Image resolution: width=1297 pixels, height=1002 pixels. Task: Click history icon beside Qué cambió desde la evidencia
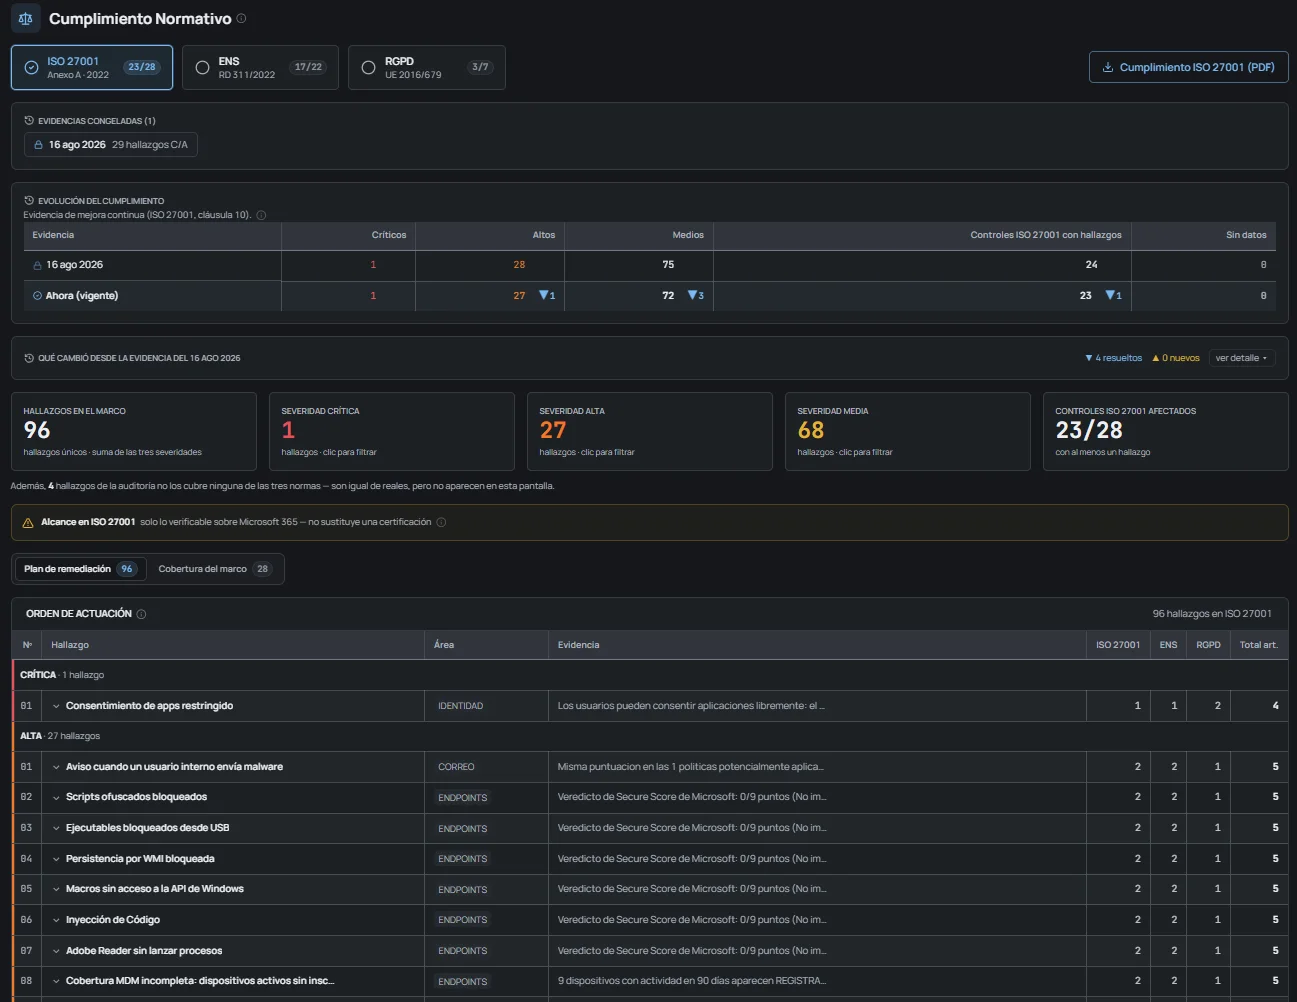[x=29, y=358]
